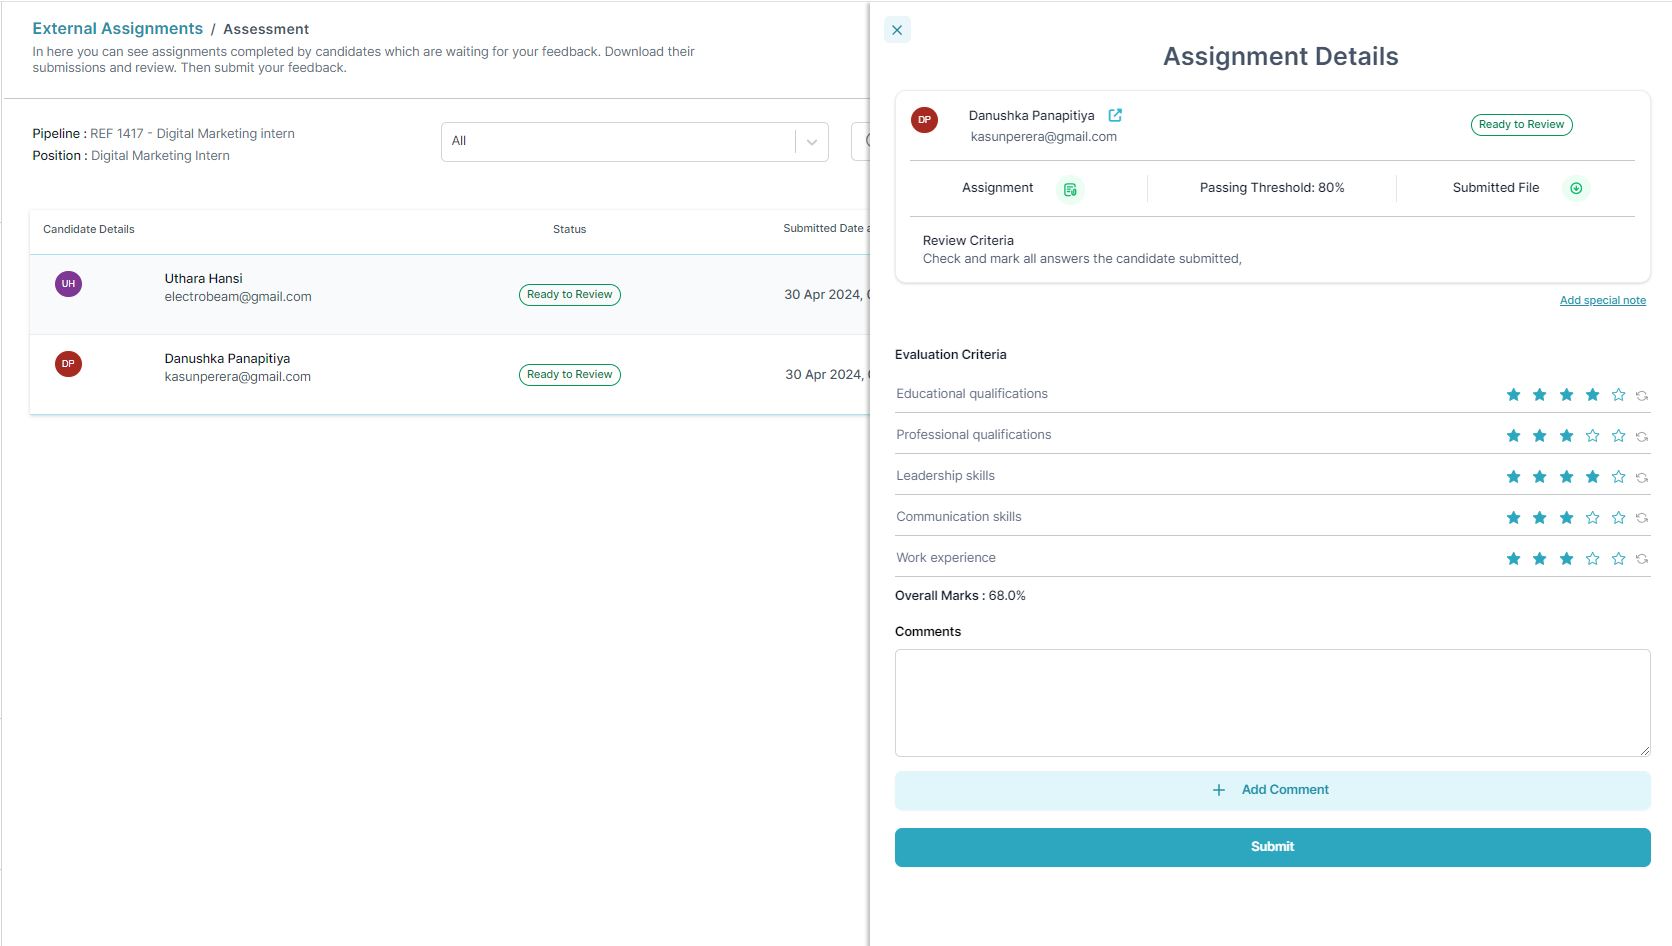The width and height of the screenshot is (1672, 946).
Task: Give Educational qualifications one star
Action: pyautogui.click(x=1514, y=395)
